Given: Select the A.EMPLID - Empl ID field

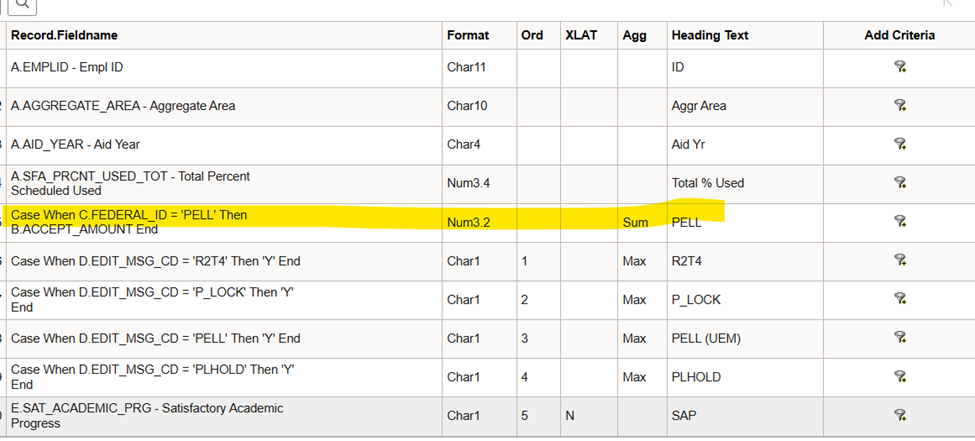Looking at the screenshot, I should click(67, 67).
